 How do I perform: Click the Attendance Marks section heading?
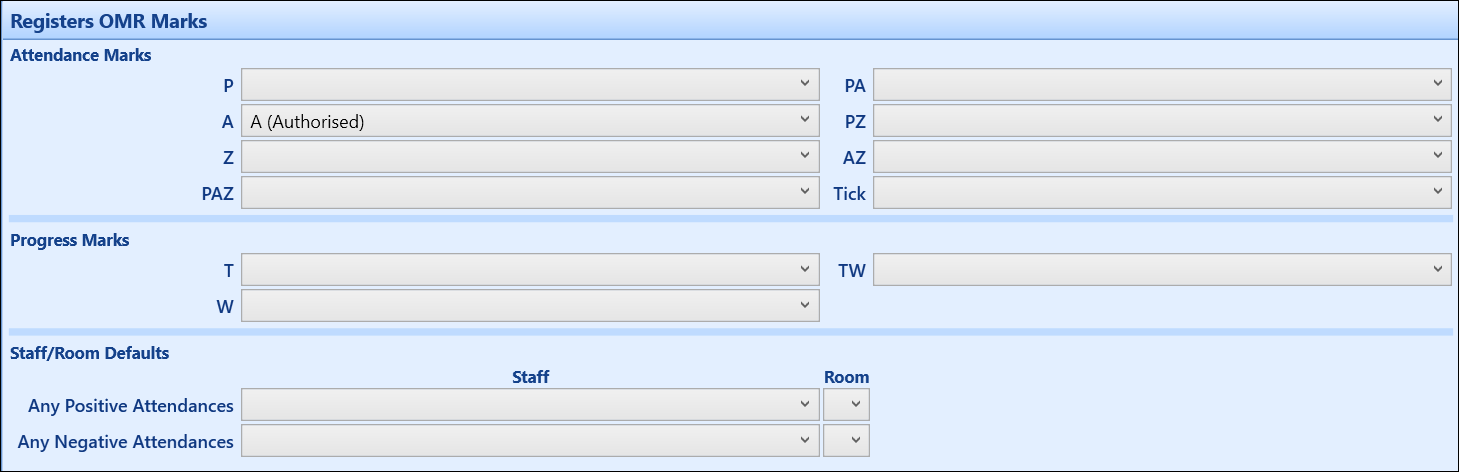click(x=81, y=56)
